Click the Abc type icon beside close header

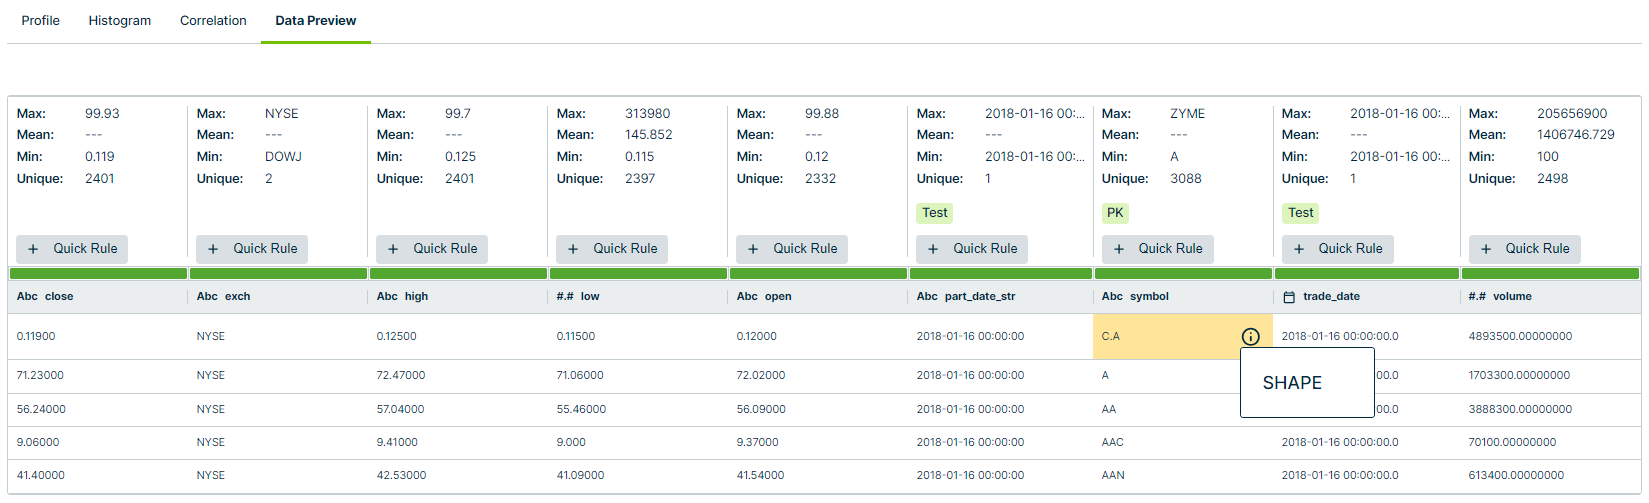(x=27, y=297)
